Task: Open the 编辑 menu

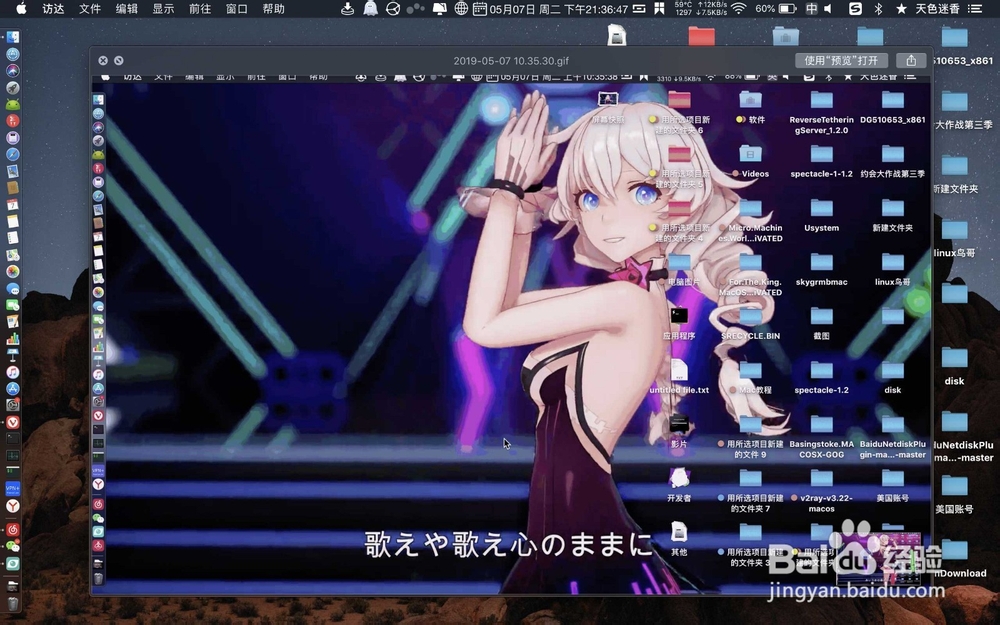Action: 127,9
